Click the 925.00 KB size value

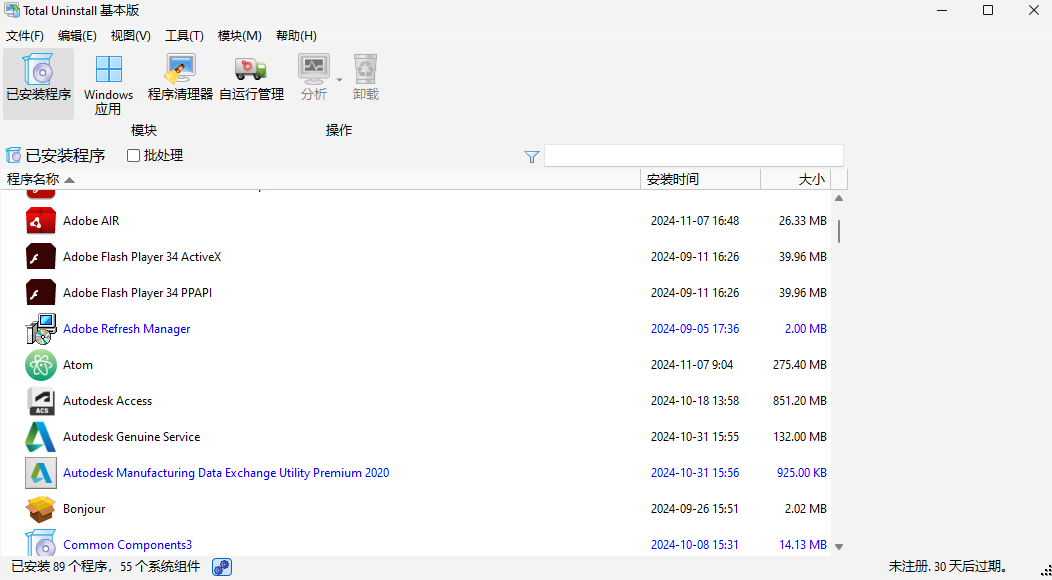click(802, 473)
